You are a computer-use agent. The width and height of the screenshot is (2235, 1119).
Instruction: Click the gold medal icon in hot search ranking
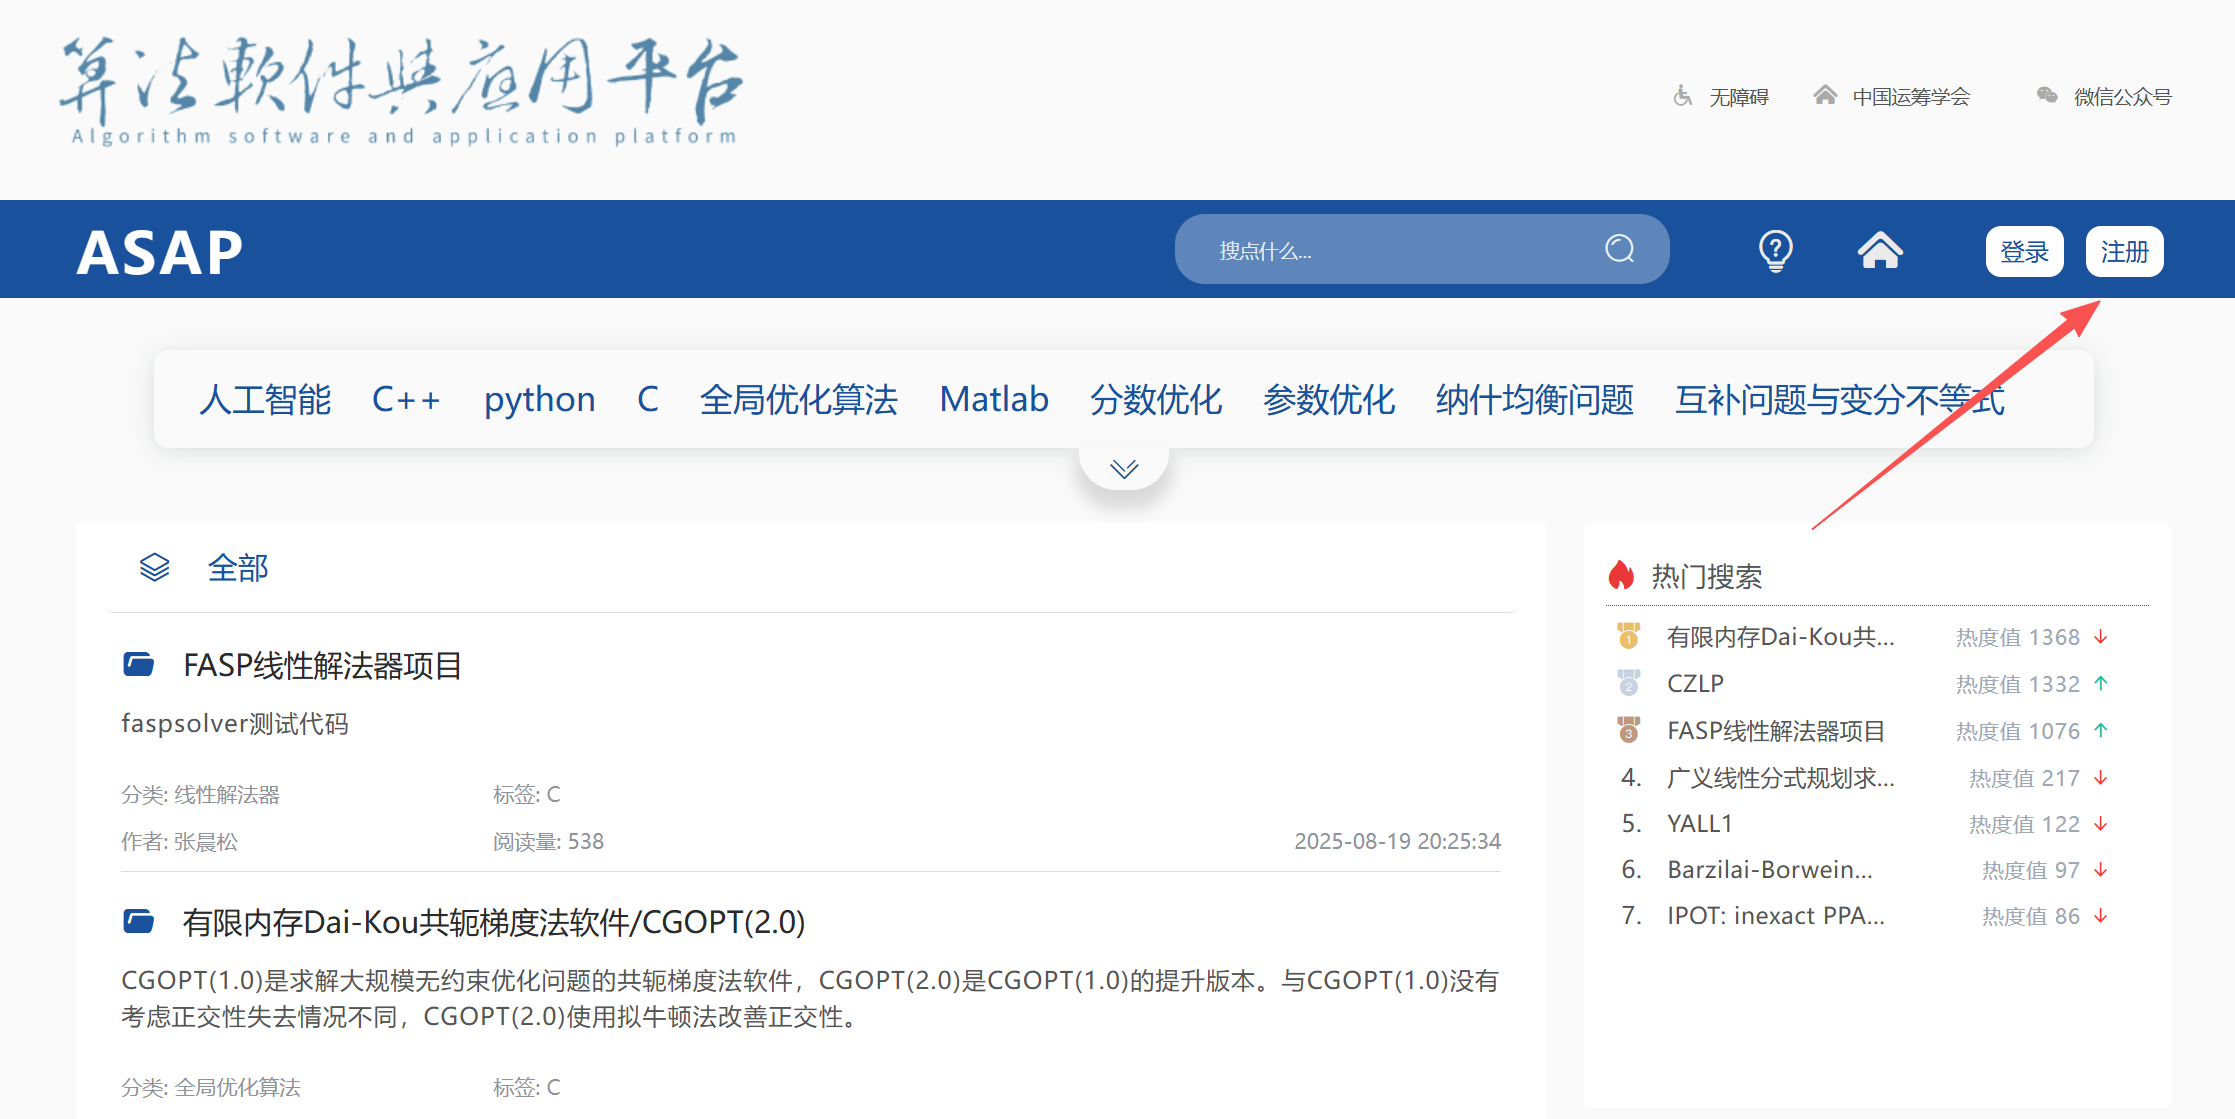point(1628,636)
